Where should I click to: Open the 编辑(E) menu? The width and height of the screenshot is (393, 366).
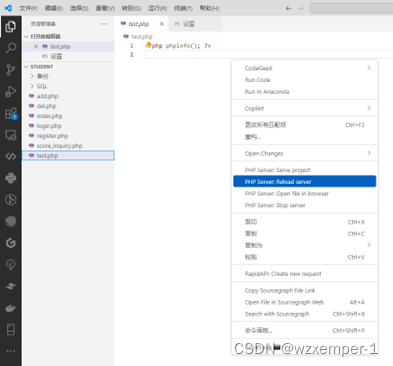pyautogui.click(x=54, y=8)
